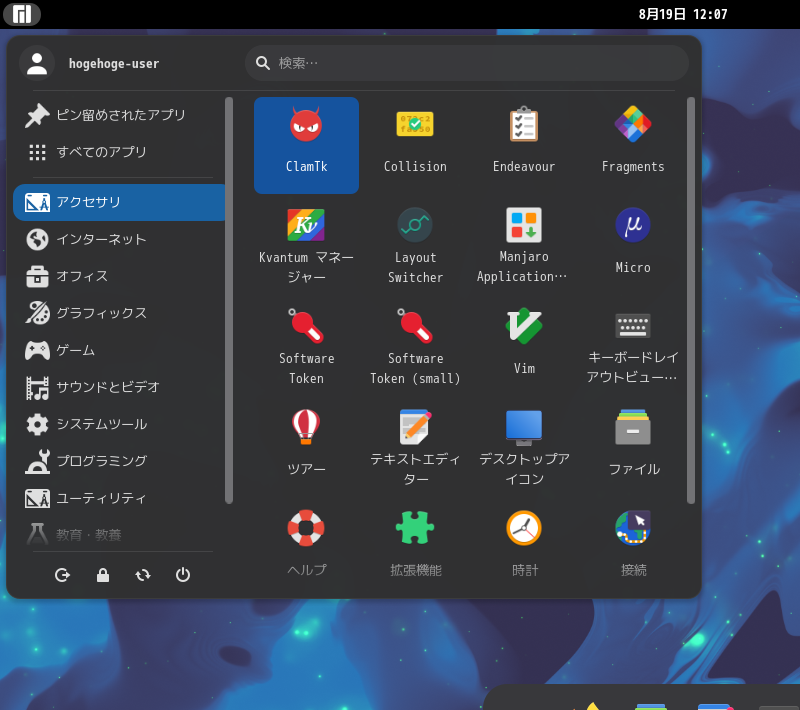Launch the Fragments torrent app
The height and width of the screenshot is (710, 800).
[x=633, y=145]
